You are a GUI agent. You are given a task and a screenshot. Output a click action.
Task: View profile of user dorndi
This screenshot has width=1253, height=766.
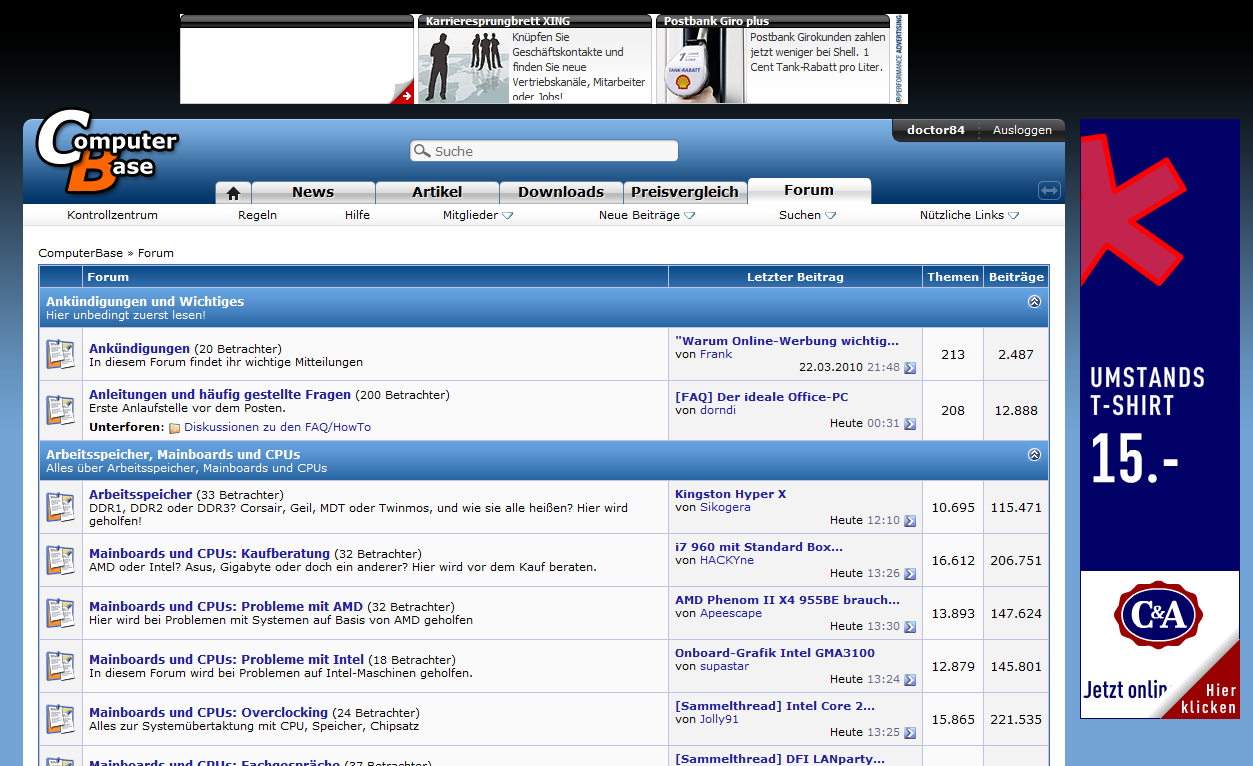717,410
